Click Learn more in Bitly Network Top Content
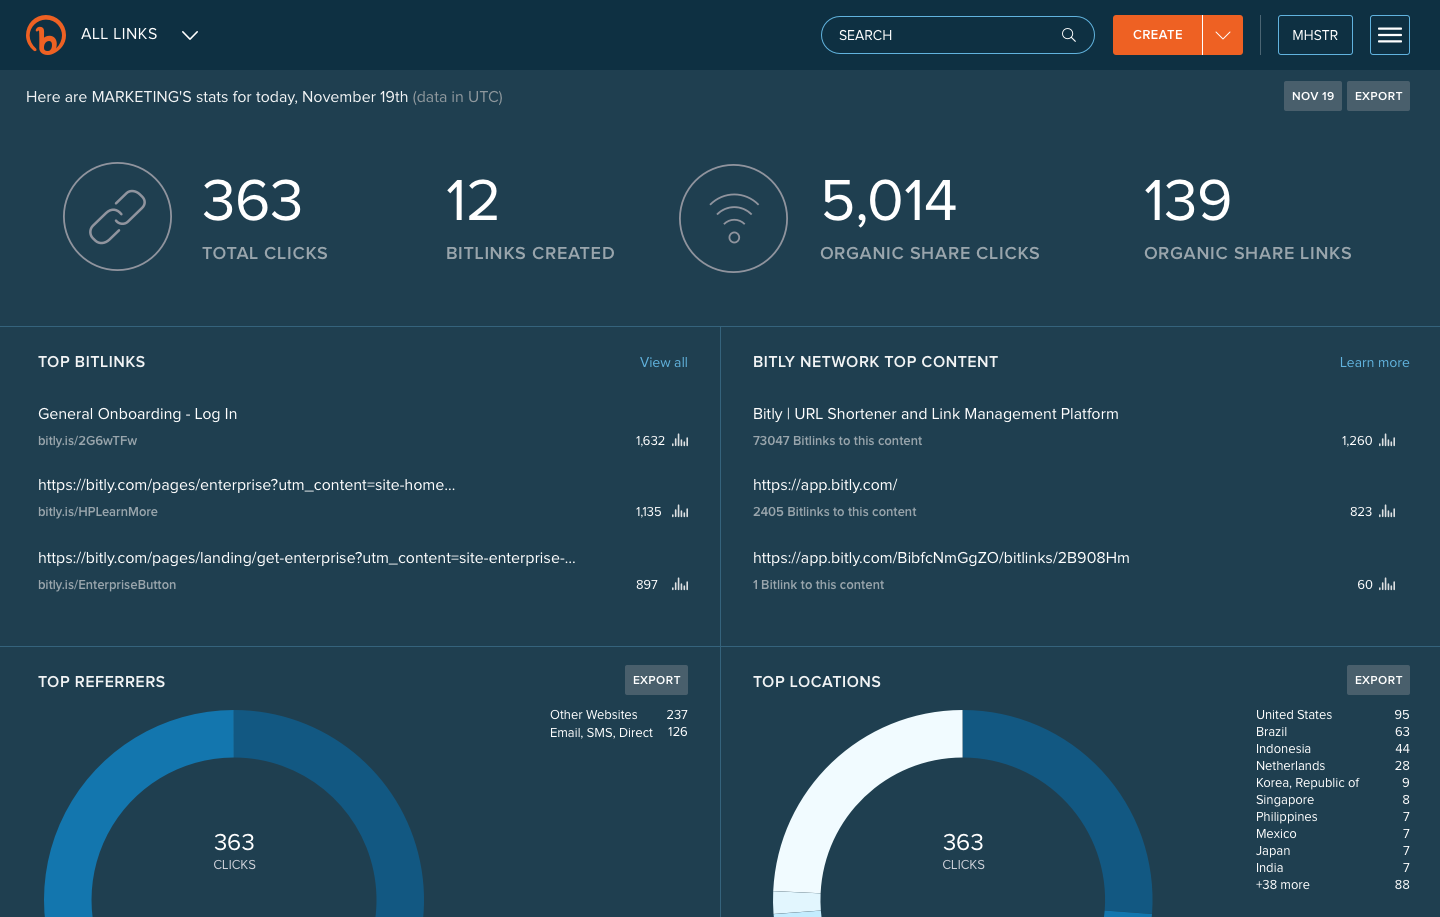Screen dimensions: 1440x917 pos(1374,362)
